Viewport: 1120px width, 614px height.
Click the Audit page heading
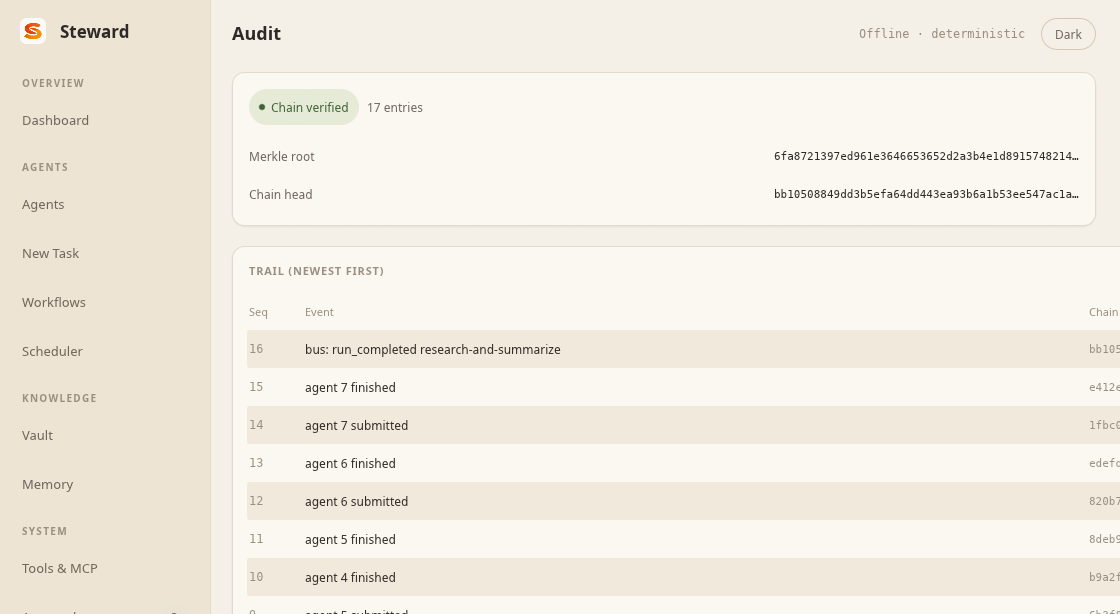[256, 34]
